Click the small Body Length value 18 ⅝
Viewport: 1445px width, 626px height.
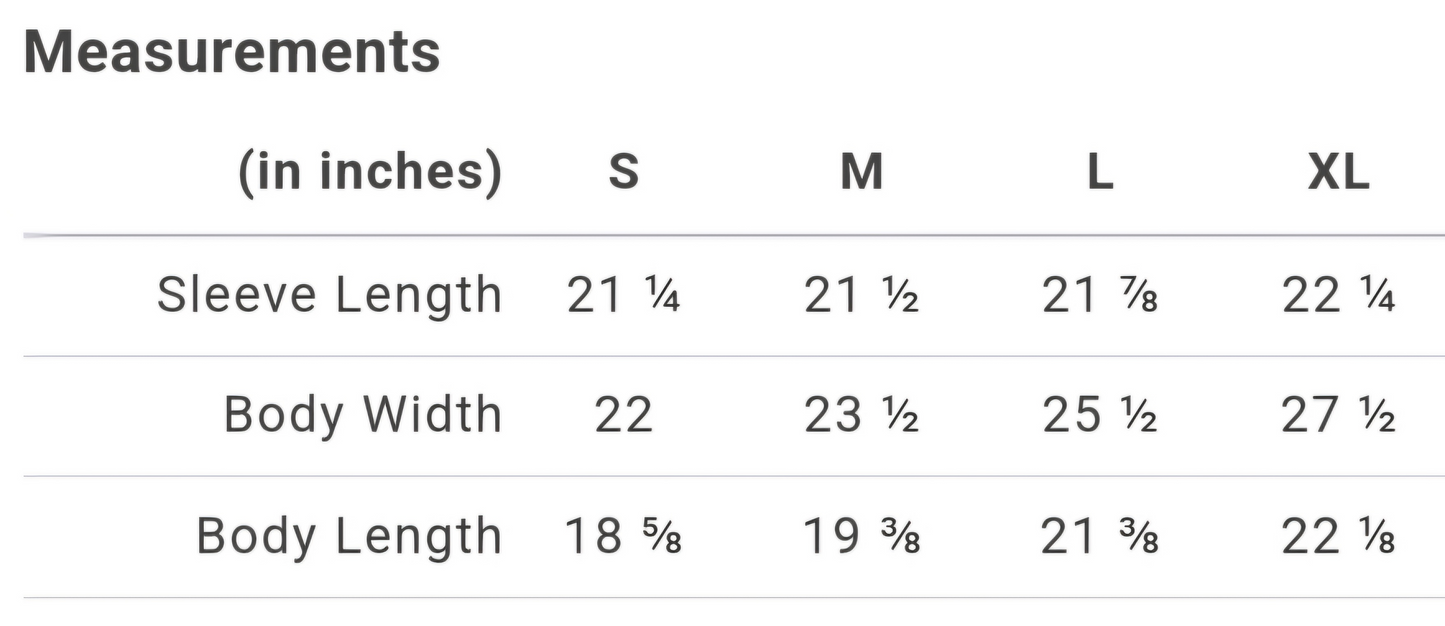[x=623, y=536]
